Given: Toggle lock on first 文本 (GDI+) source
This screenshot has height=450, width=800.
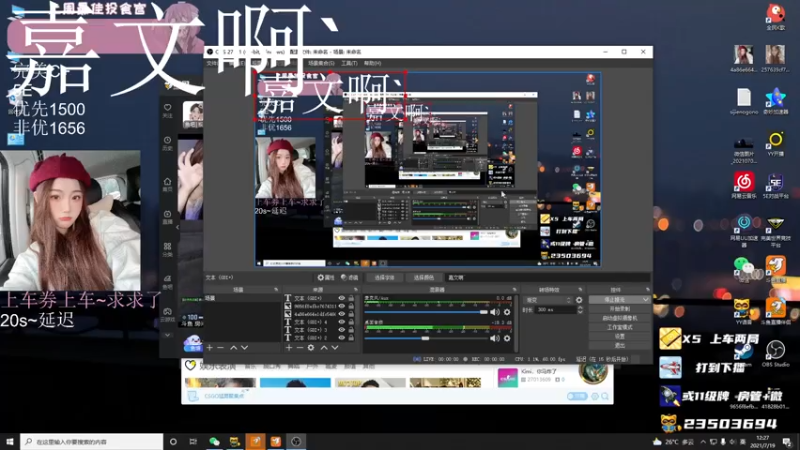Looking at the screenshot, I should coord(351,298).
